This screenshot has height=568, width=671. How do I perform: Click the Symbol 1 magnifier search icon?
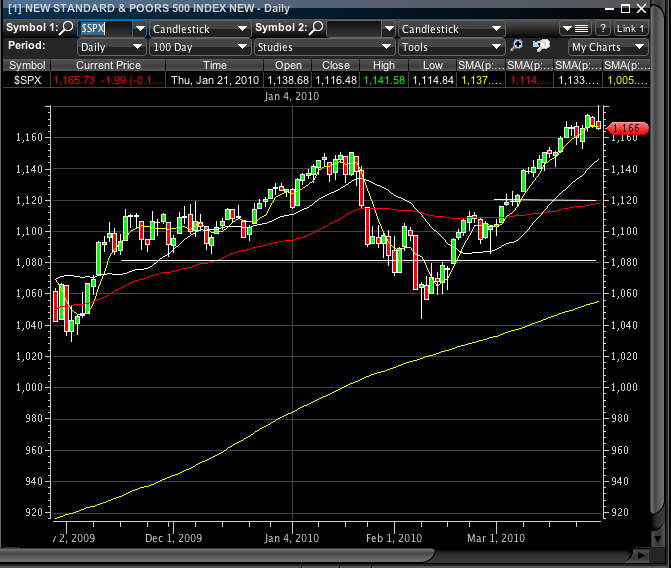coord(67,29)
